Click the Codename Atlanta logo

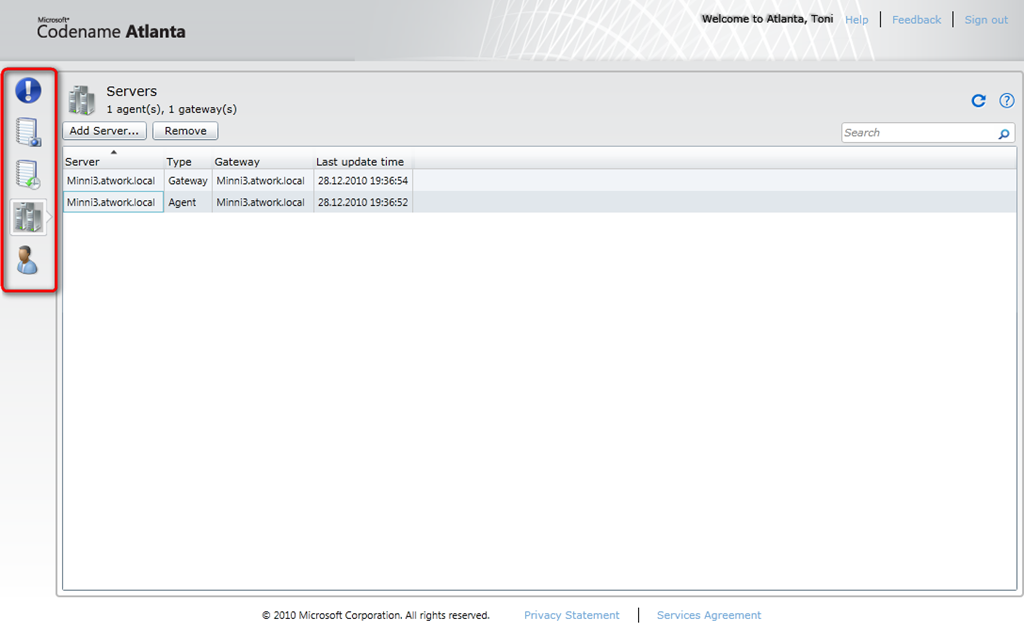[x=111, y=29]
